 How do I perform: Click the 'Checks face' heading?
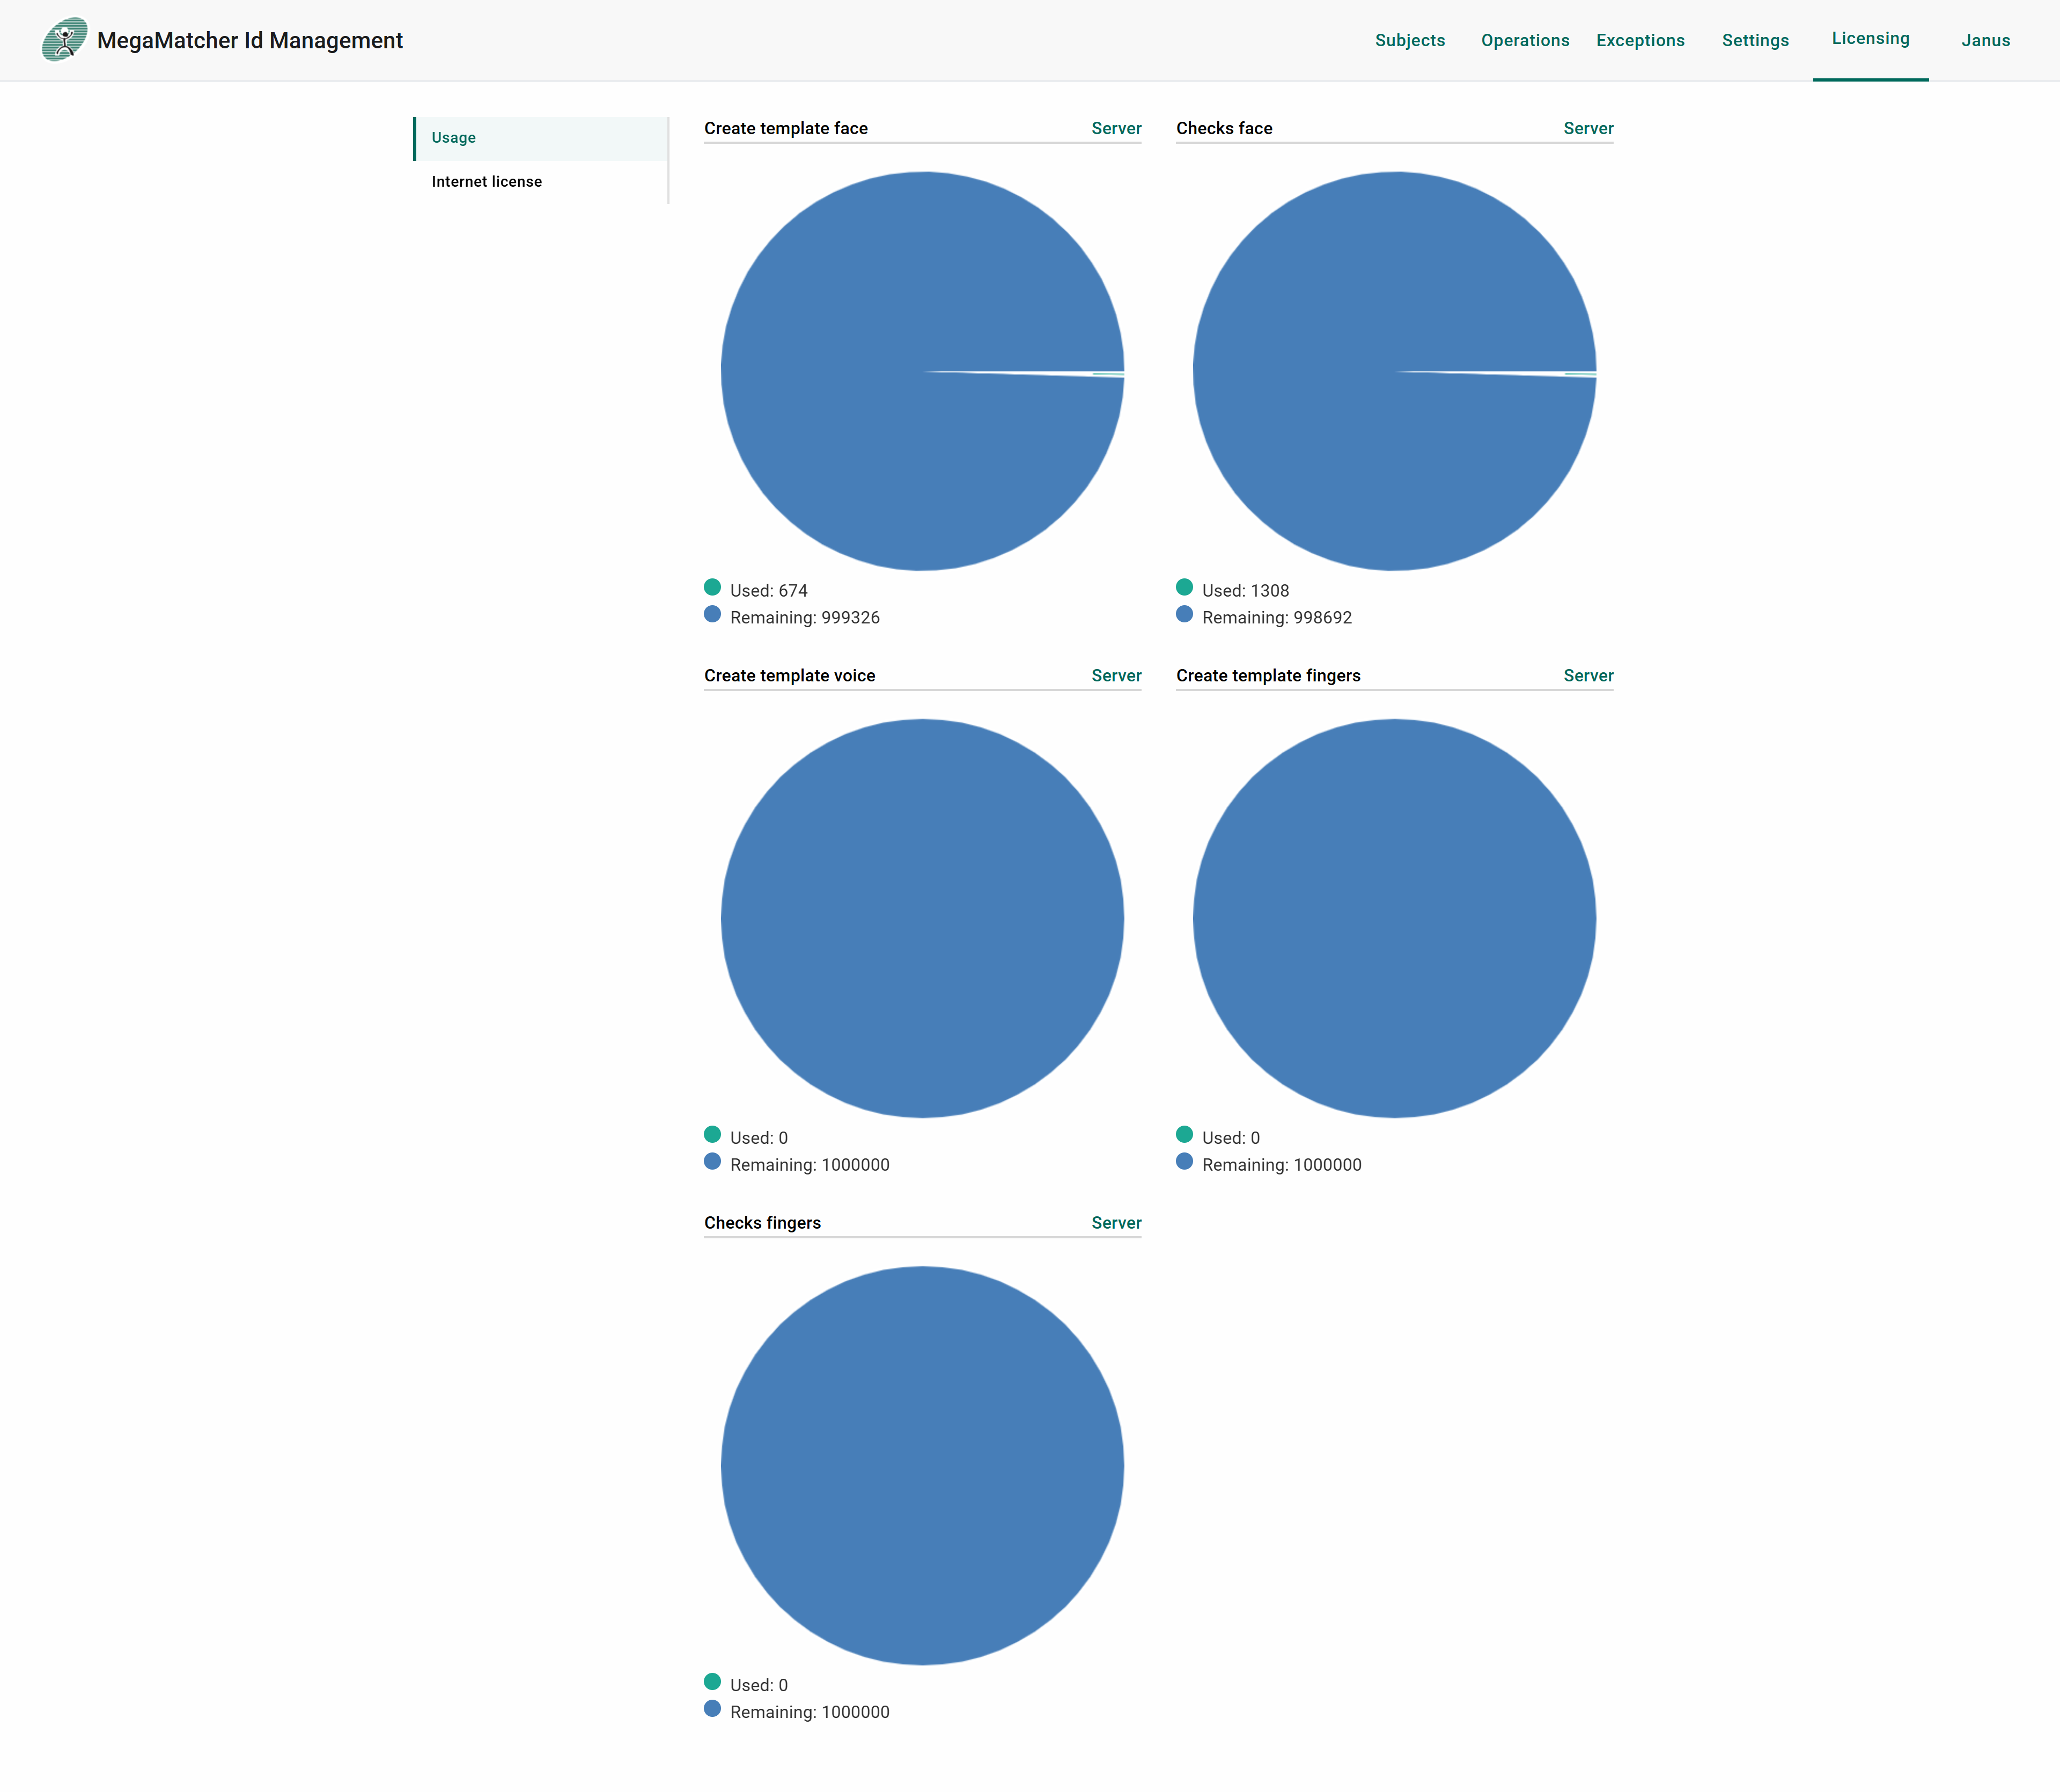tap(1224, 128)
